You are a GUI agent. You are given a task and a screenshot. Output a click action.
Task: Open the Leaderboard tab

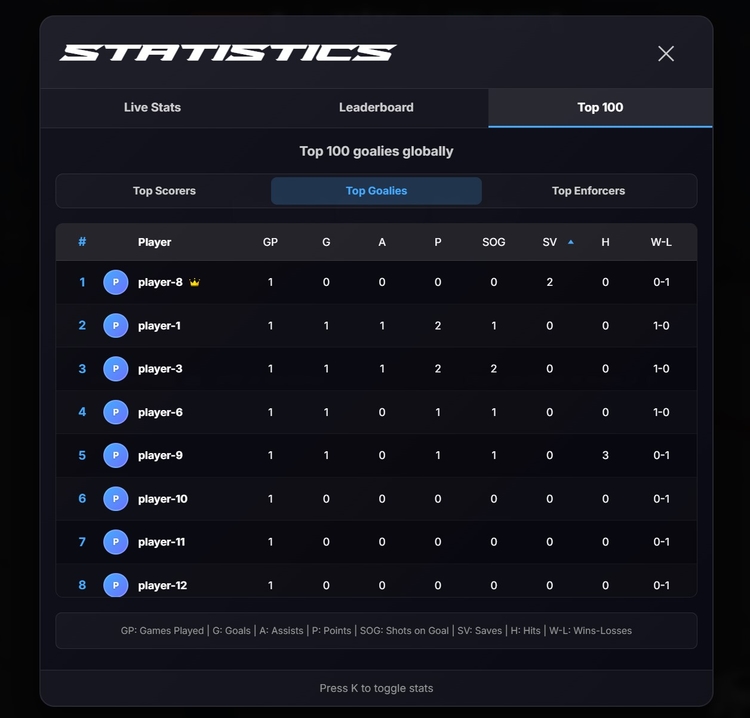(x=376, y=107)
